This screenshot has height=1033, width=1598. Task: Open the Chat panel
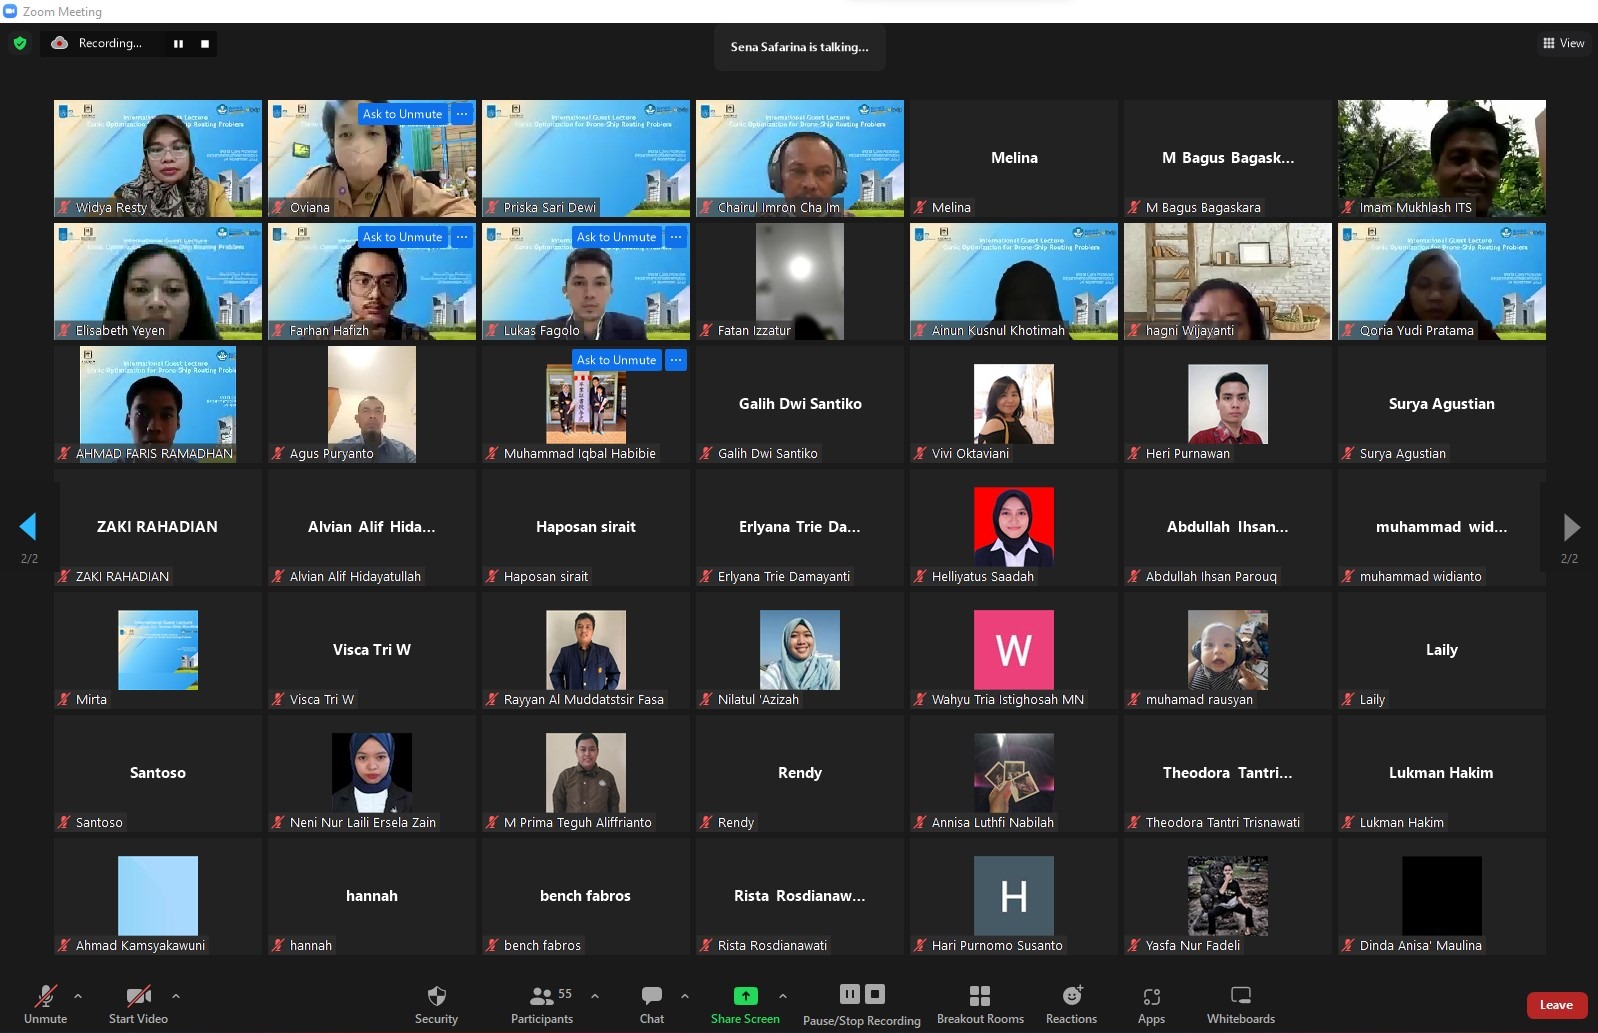click(x=651, y=1004)
